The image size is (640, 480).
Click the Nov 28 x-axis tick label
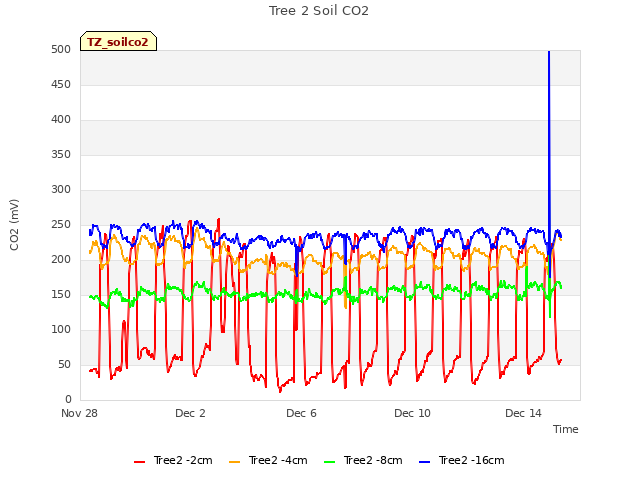(x=79, y=413)
